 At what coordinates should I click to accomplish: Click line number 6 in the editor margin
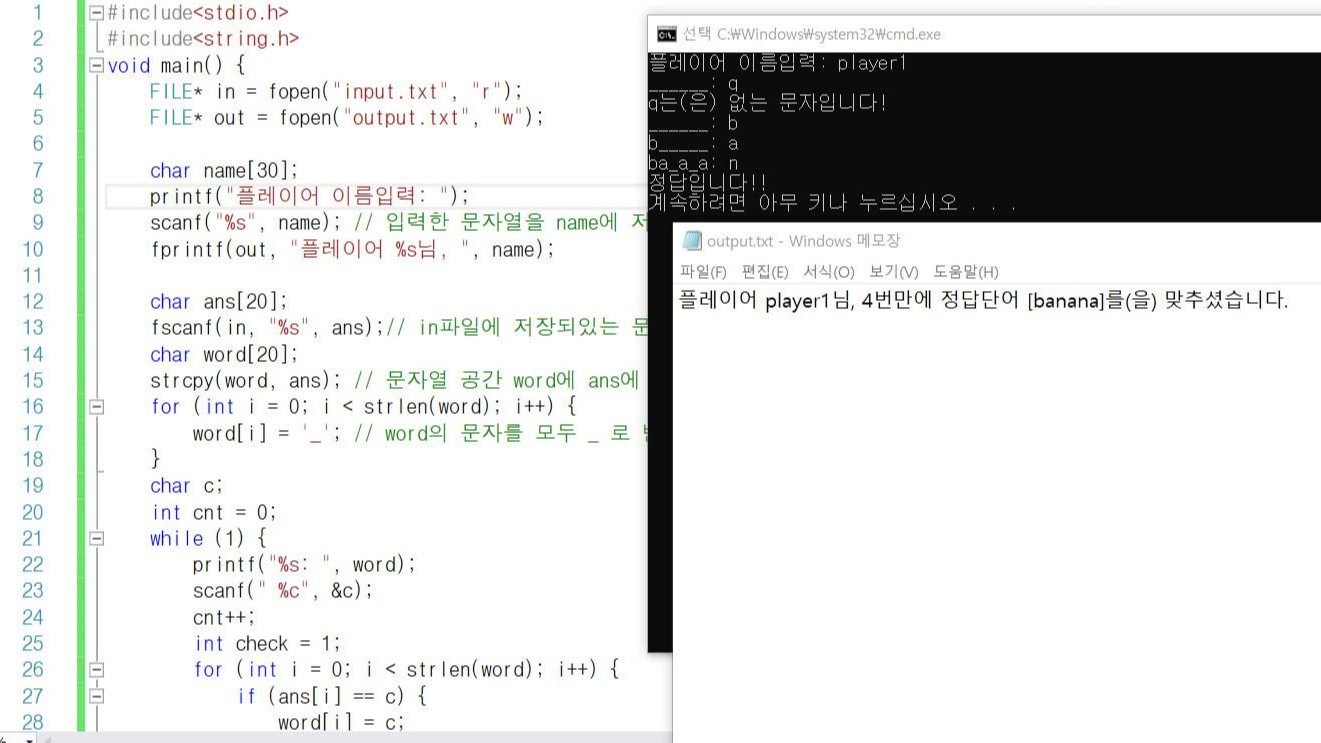[38, 144]
